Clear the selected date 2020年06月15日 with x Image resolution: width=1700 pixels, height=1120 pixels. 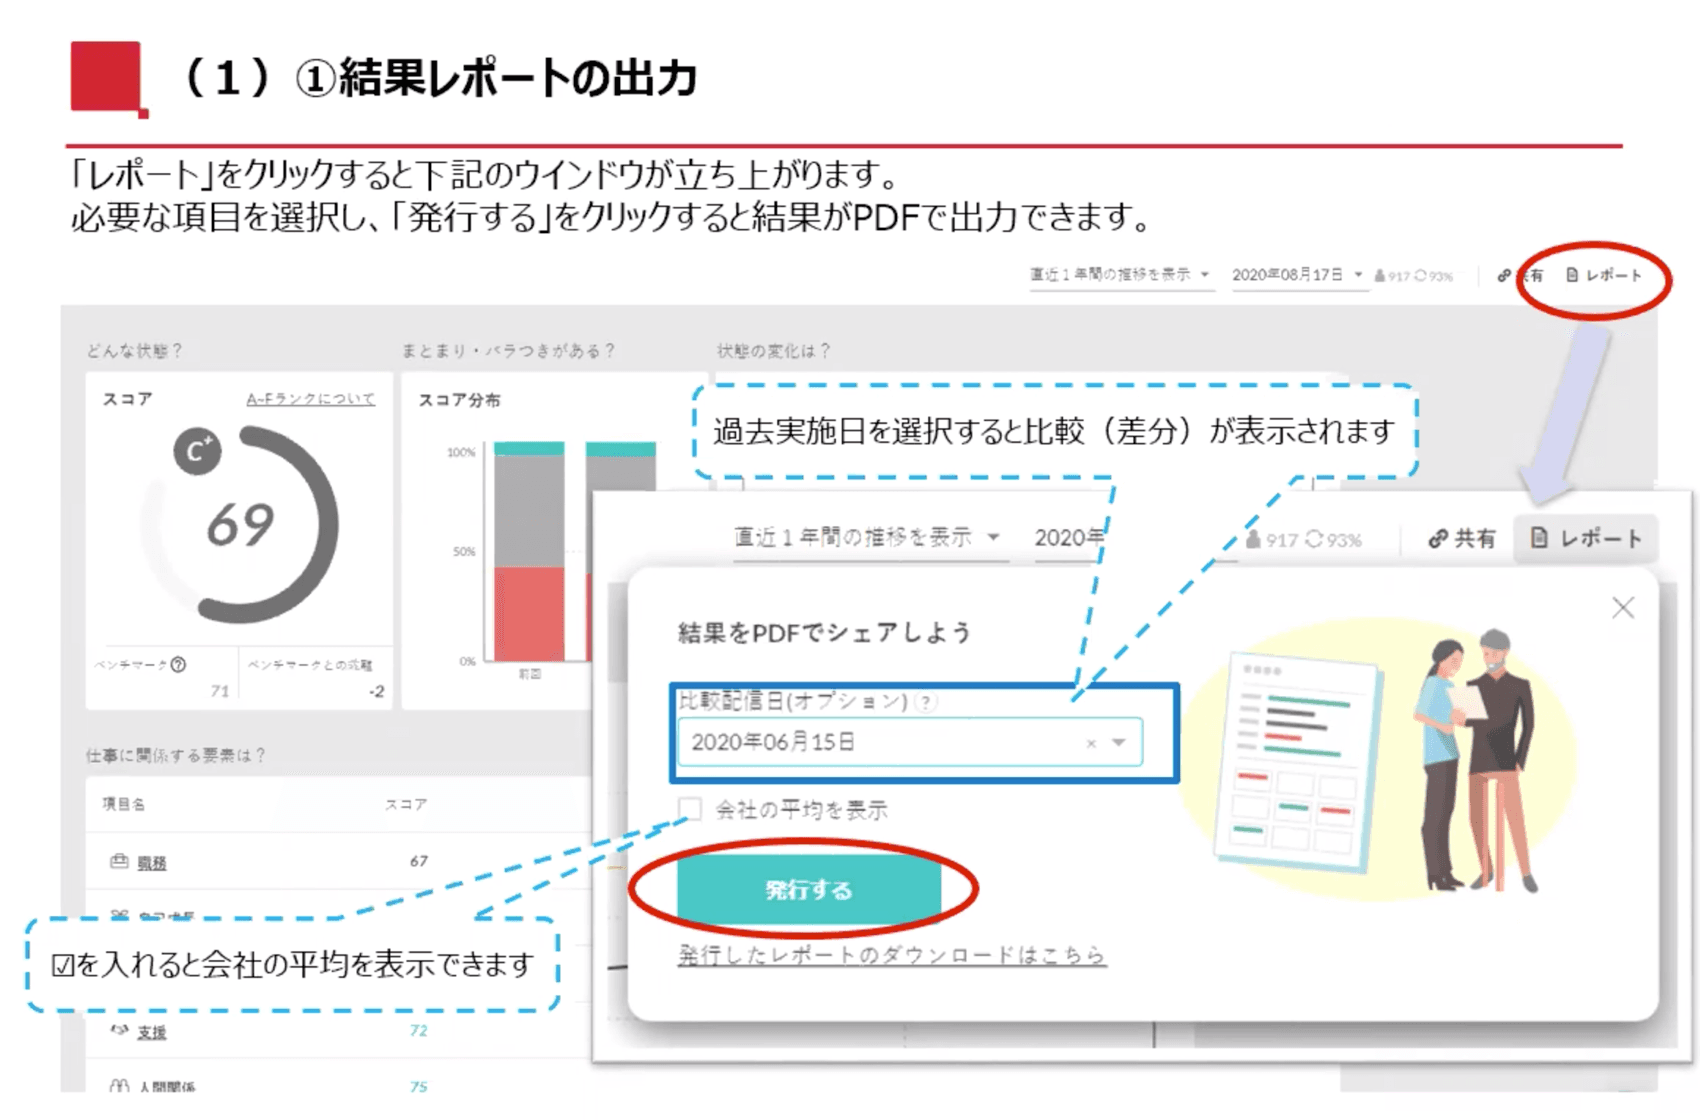click(x=1091, y=743)
